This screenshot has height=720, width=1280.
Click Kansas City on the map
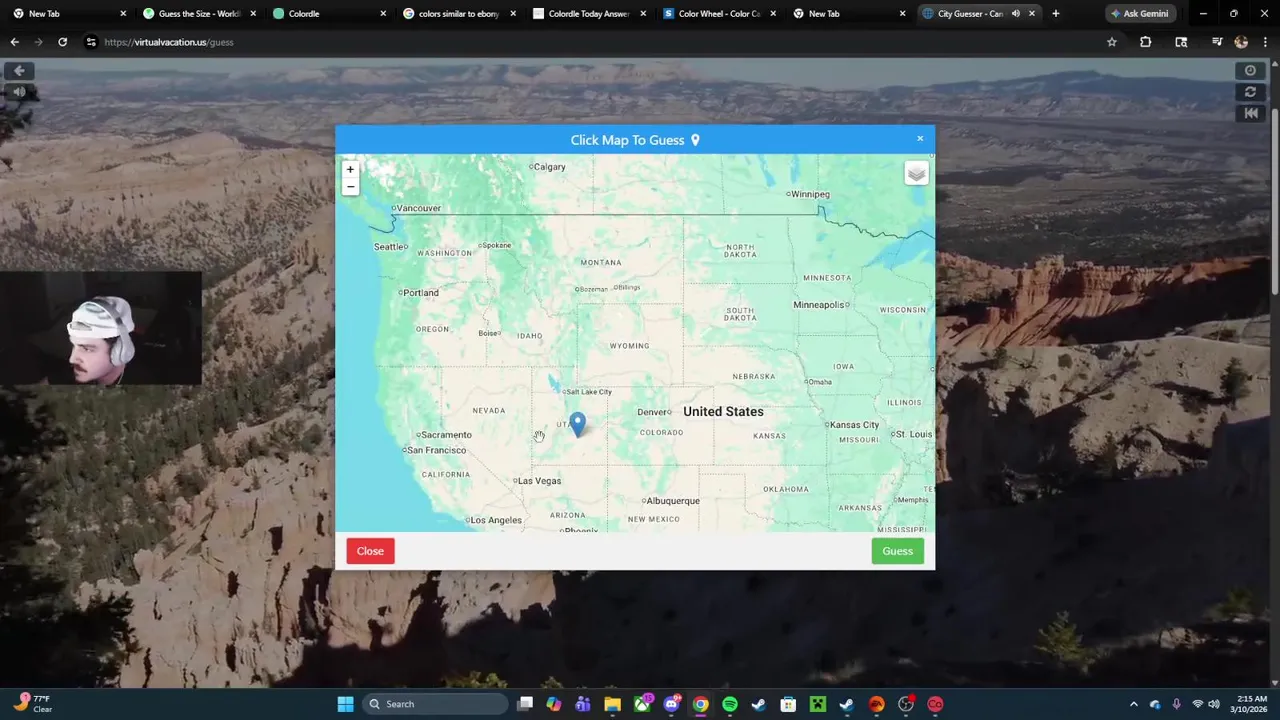point(853,425)
